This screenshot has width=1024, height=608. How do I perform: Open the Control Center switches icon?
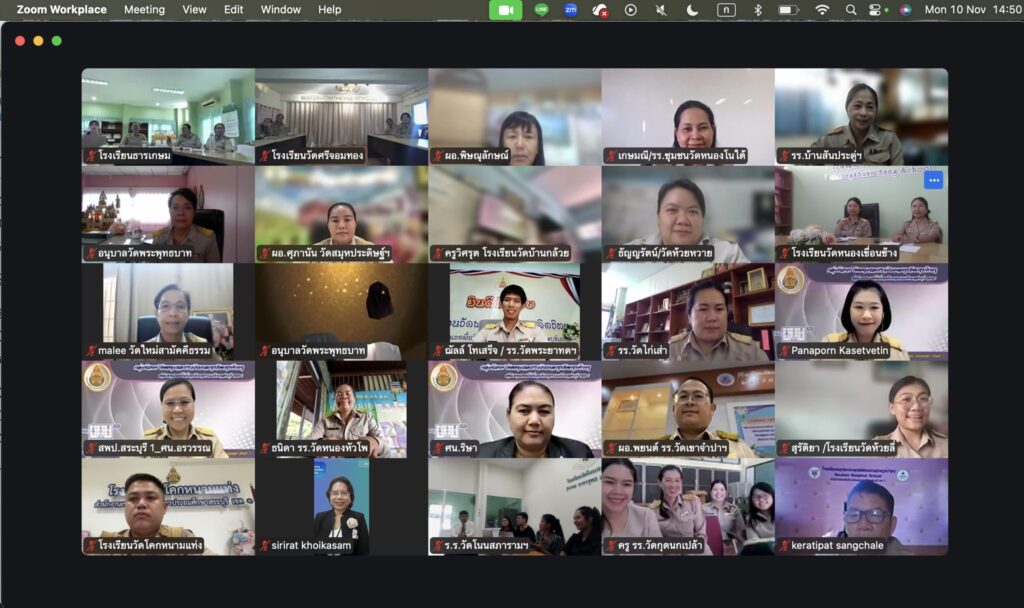point(878,10)
